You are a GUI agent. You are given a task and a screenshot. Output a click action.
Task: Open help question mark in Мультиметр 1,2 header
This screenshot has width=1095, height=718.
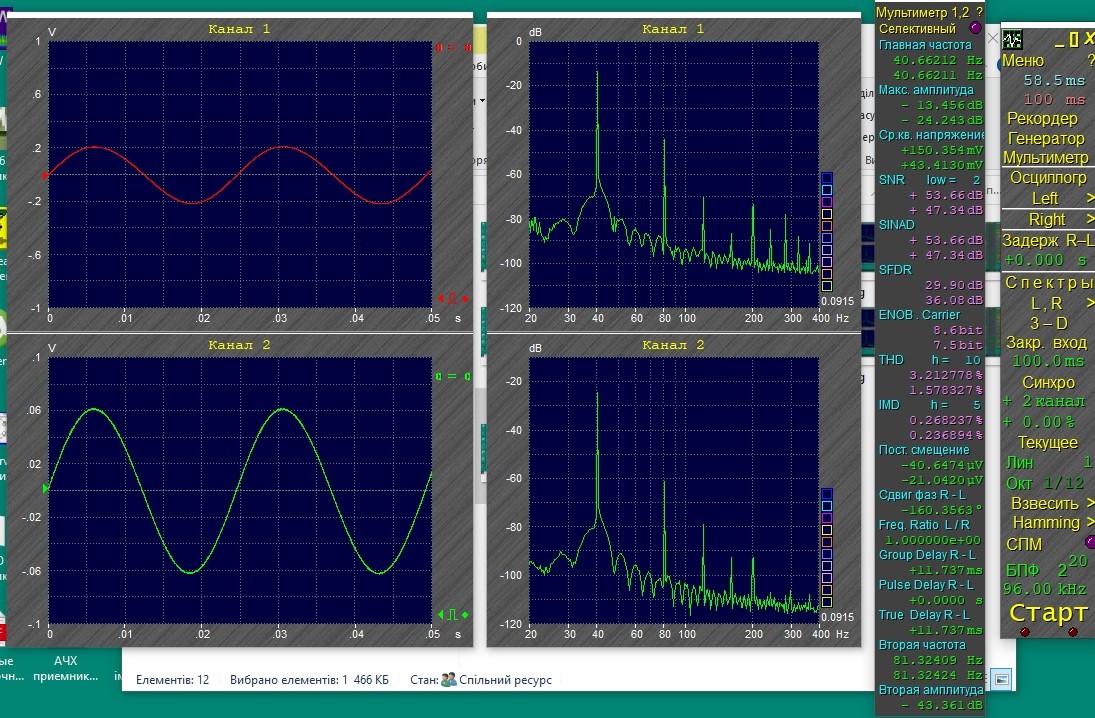tap(979, 13)
